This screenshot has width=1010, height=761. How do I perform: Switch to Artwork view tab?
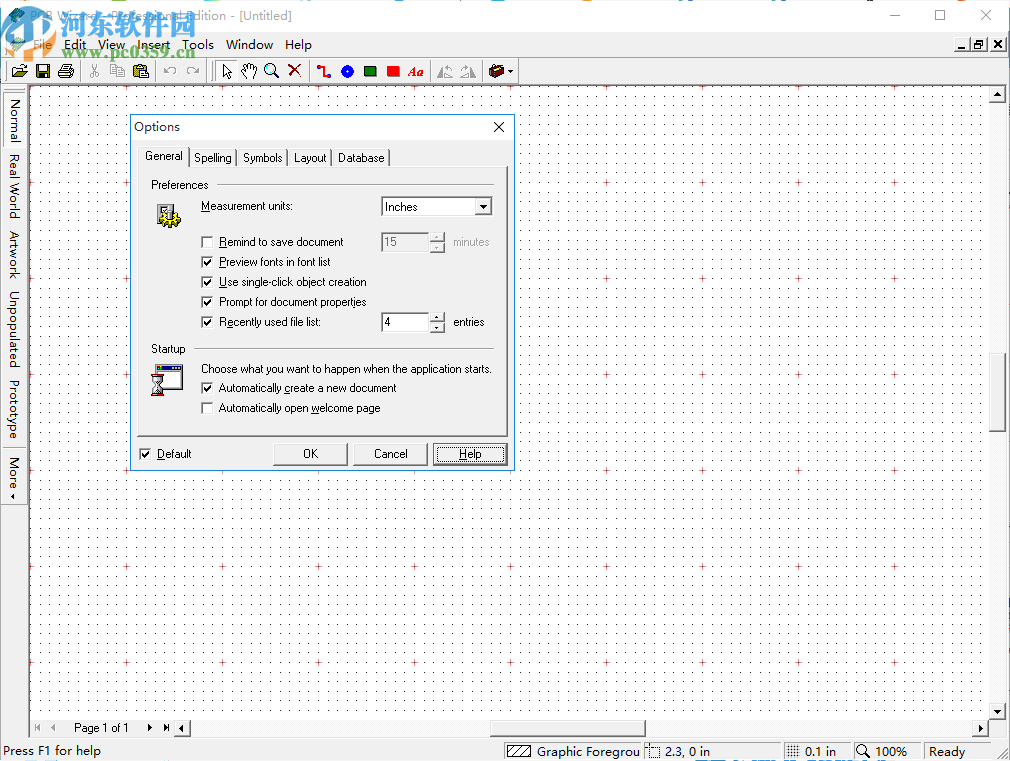14,255
